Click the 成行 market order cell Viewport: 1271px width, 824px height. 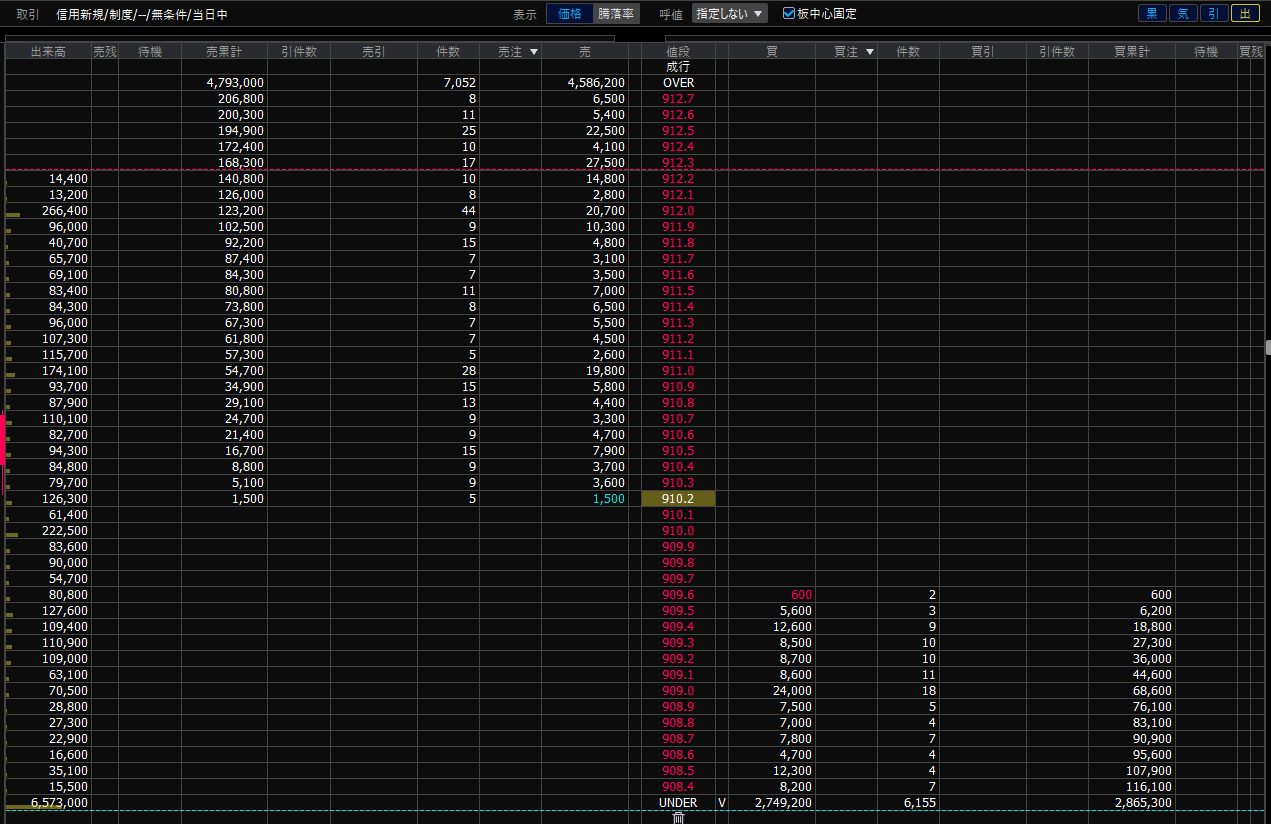(678, 67)
